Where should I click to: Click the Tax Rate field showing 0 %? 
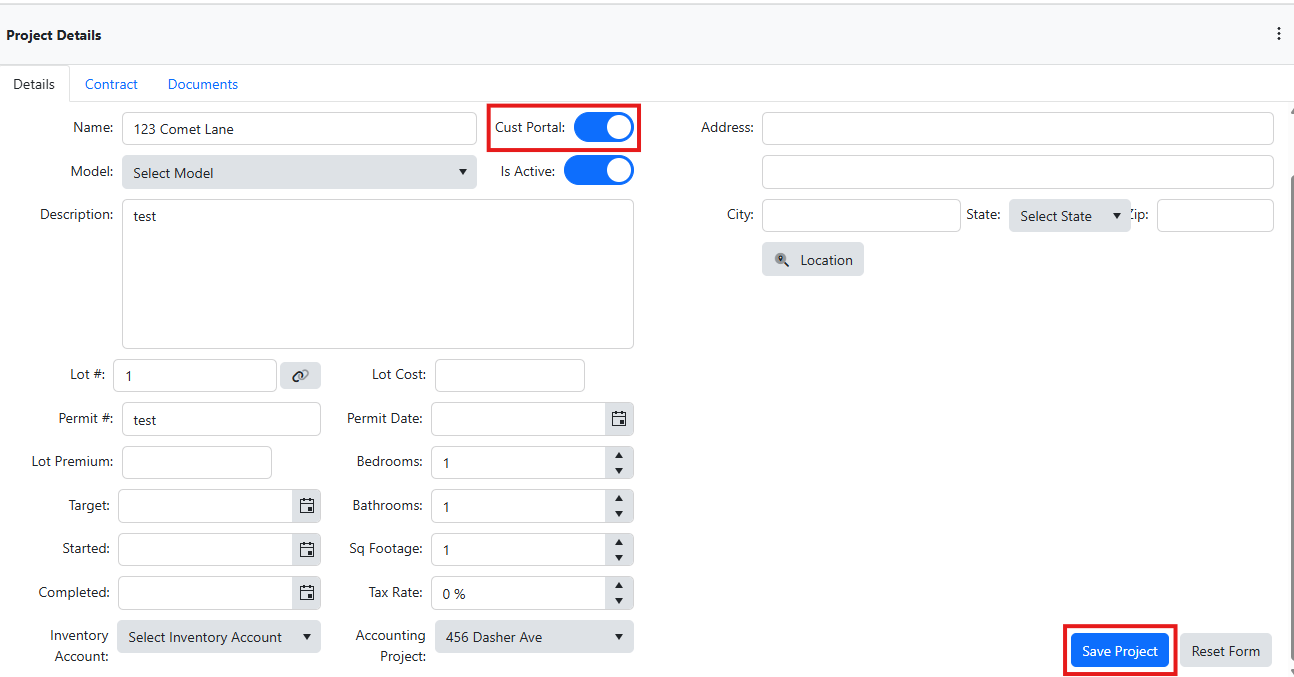point(518,593)
